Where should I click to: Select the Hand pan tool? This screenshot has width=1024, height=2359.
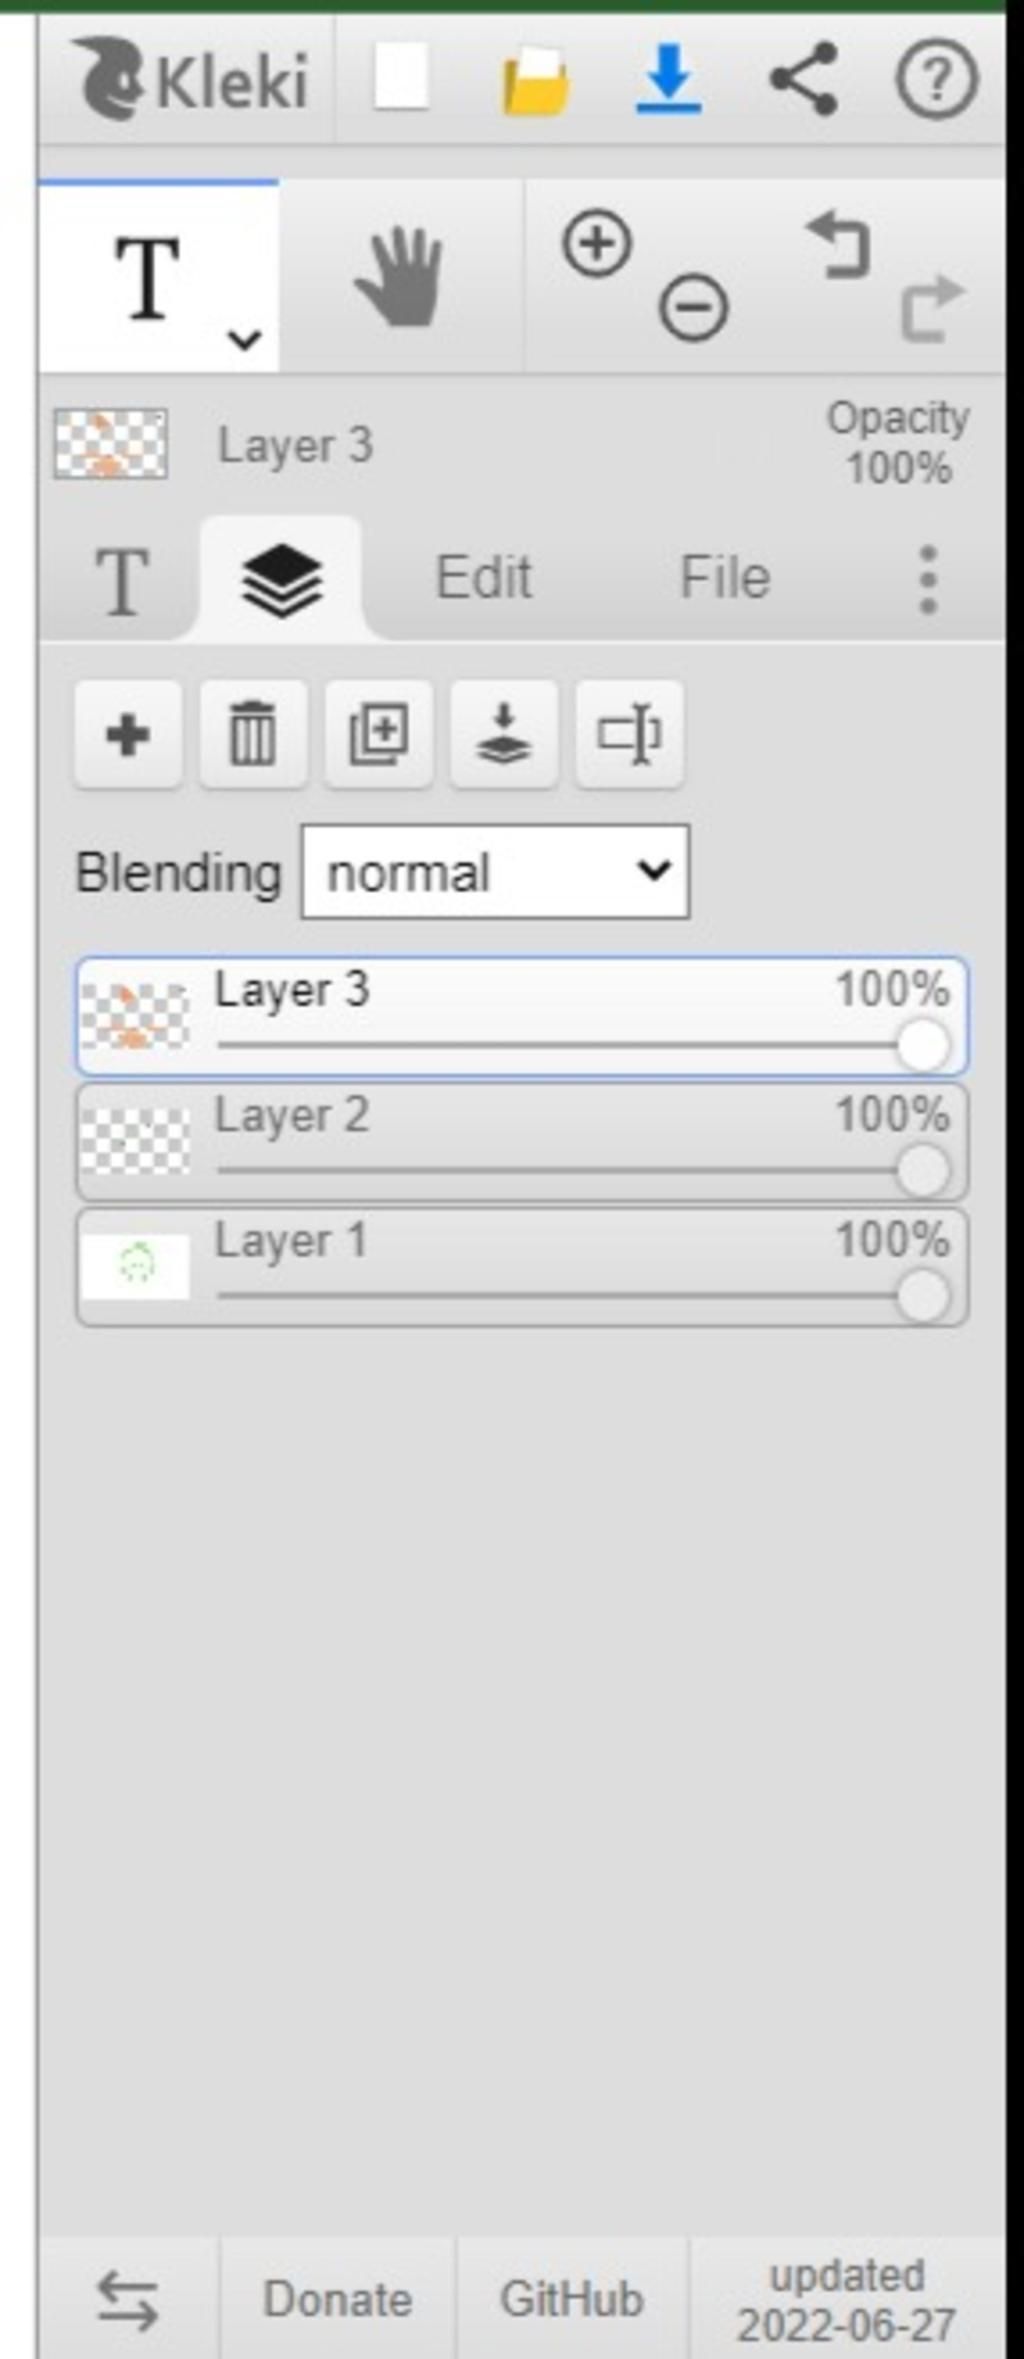(x=400, y=276)
